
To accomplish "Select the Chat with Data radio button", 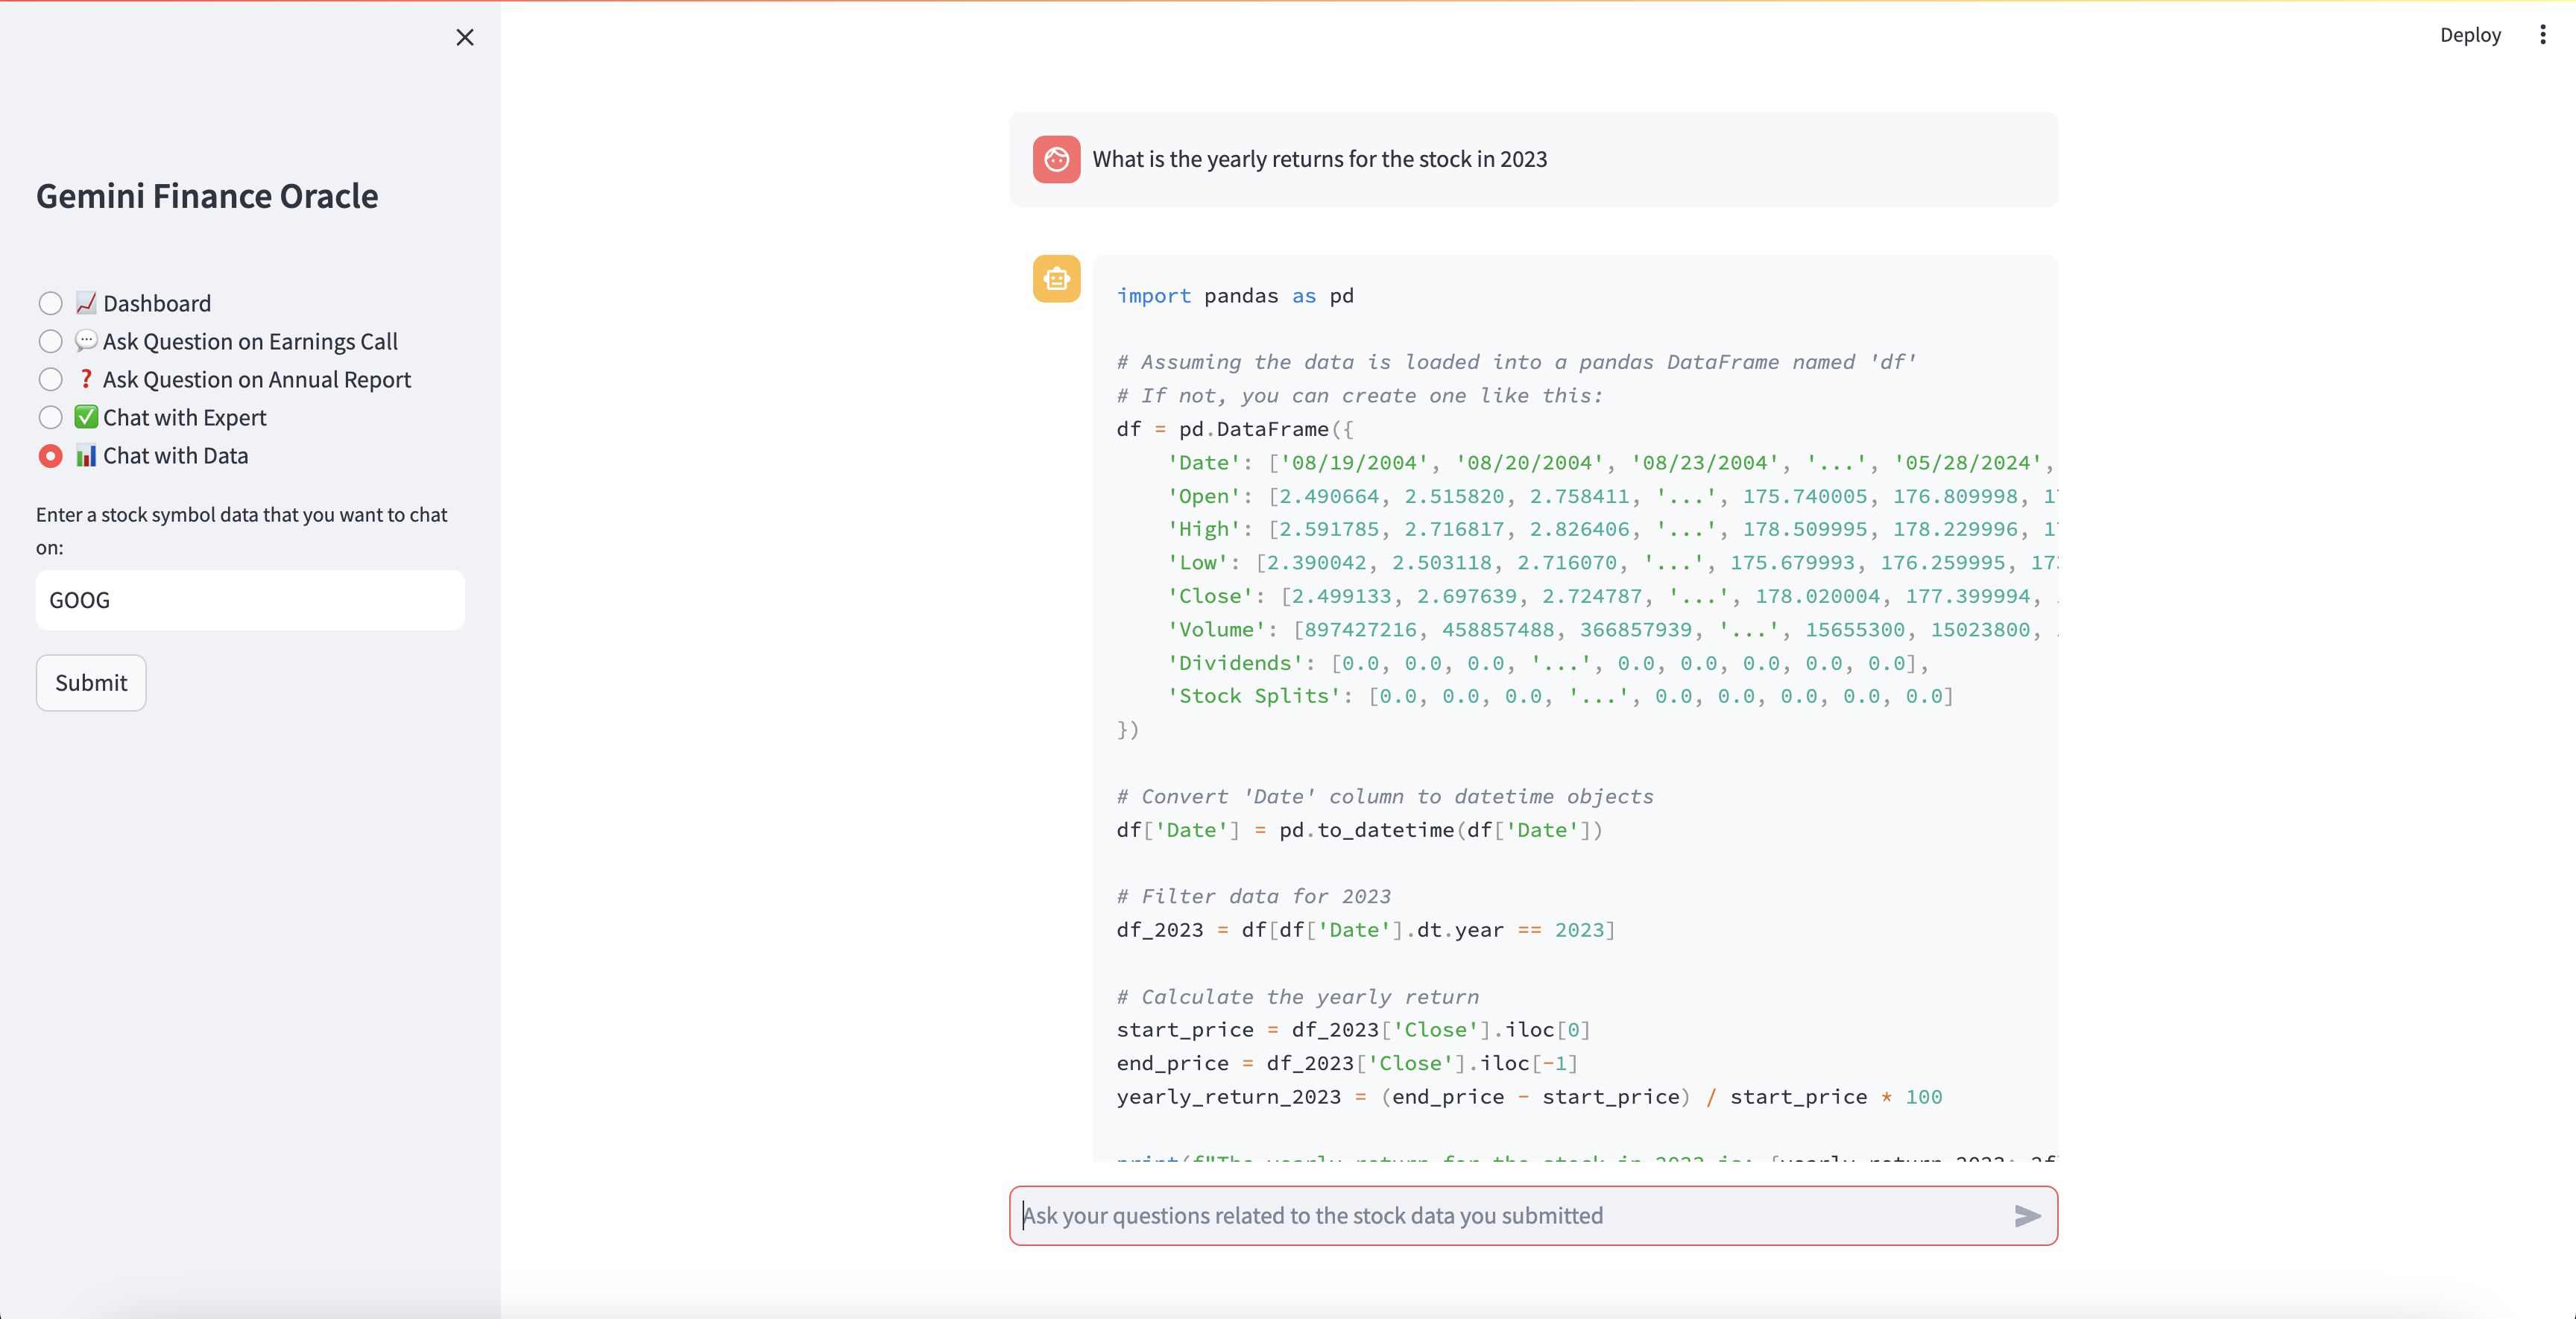I will (x=50, y=456).
